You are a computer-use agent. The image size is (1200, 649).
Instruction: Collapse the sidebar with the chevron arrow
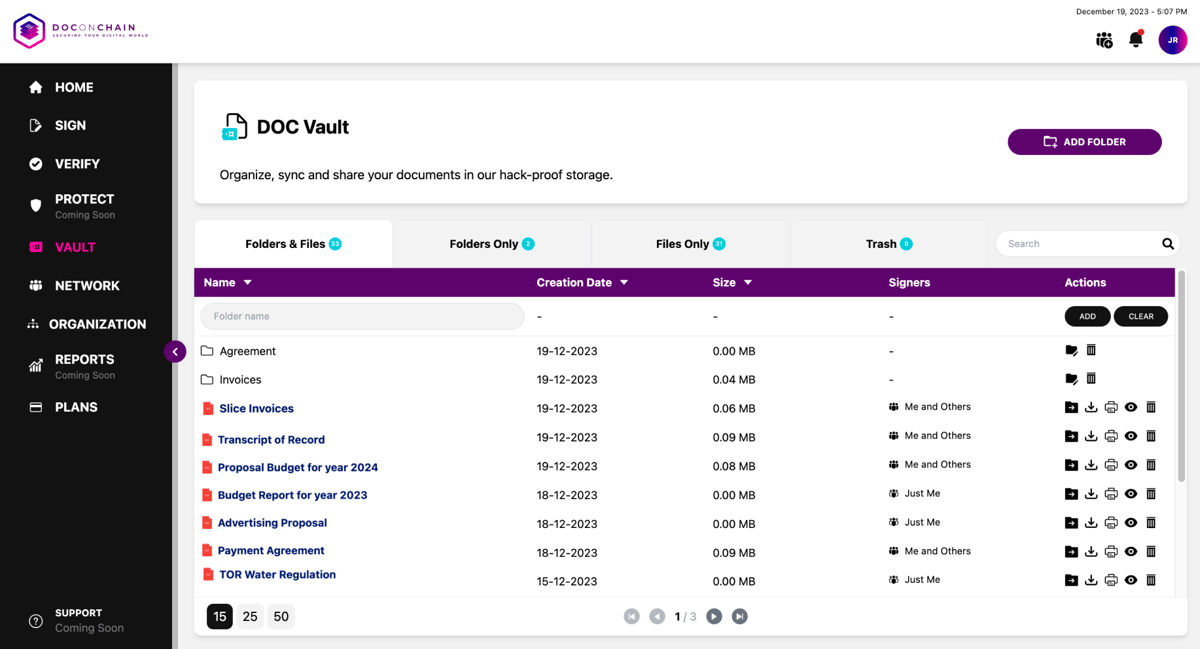point(175,352)
